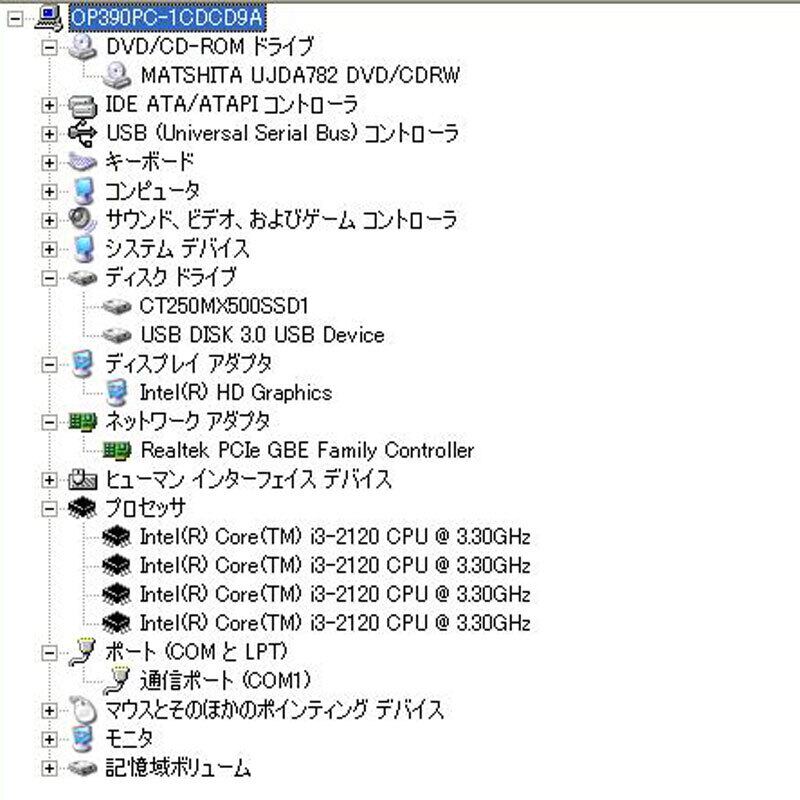
Task: Collapse the ディスプレイ アダプタ branch
Action: tap(49, 364)
